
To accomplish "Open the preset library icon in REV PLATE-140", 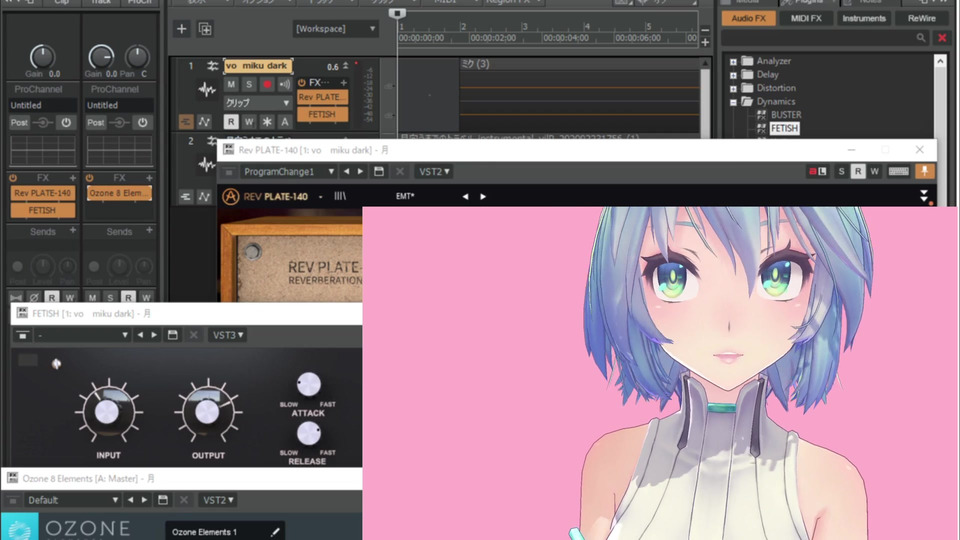I will [x=340, y=197].
